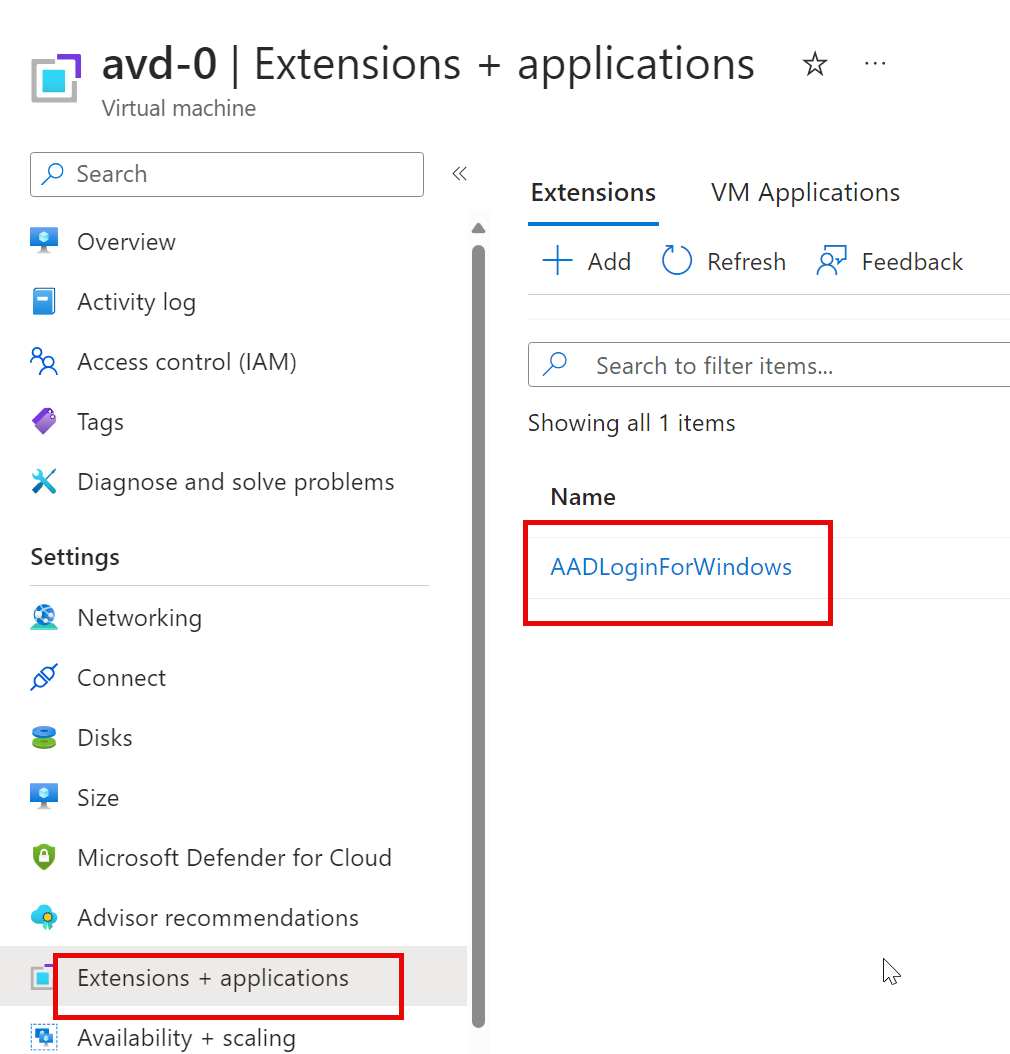Click the sidebar scrollbar up arrow
The image size is (1010, 1054).
(x=478, y=229)
